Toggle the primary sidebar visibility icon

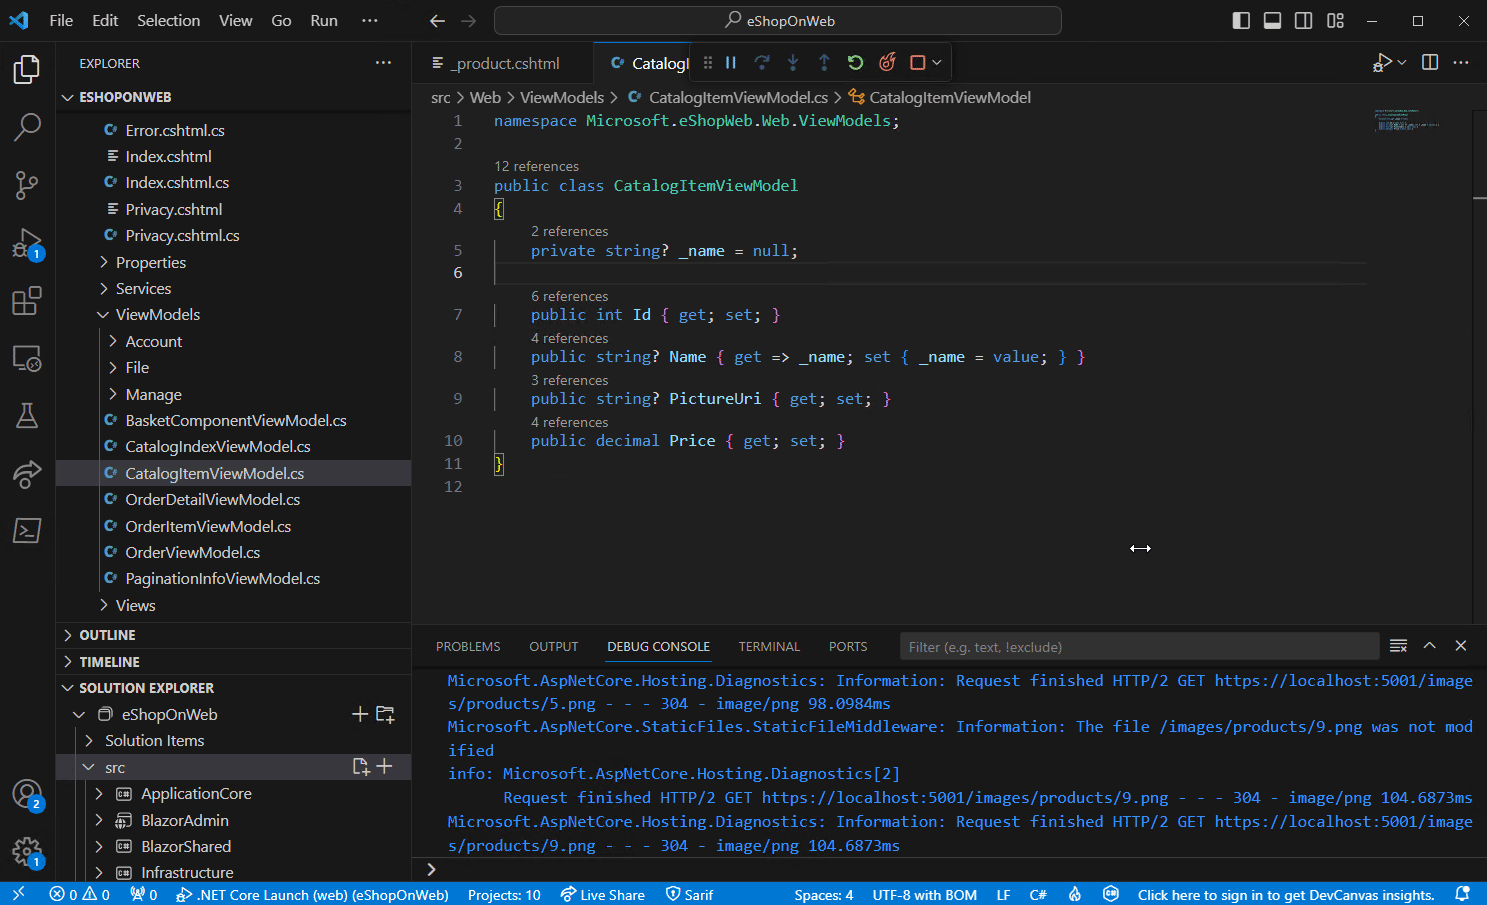(1240, 20)
